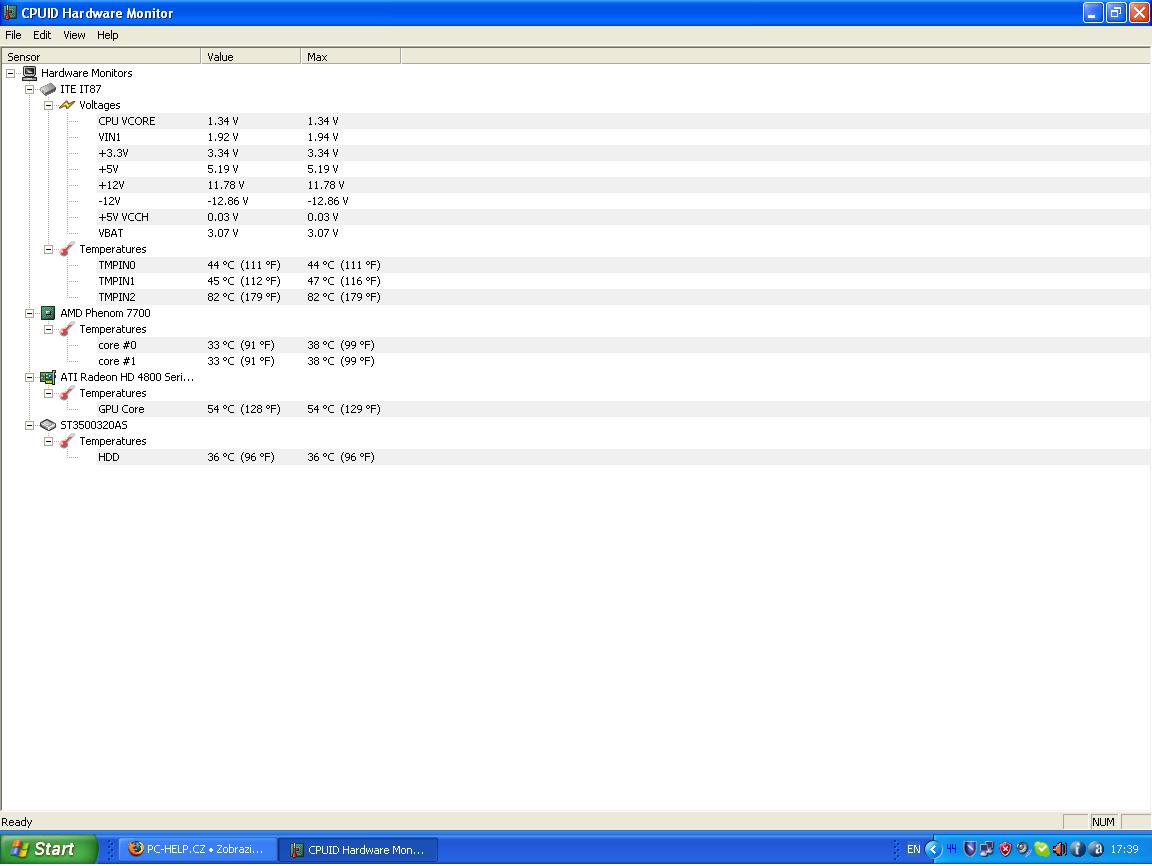Image resolution: width=1152 pixels, height=866 pixels.
Task: Open the File menu
Action: 13,35
